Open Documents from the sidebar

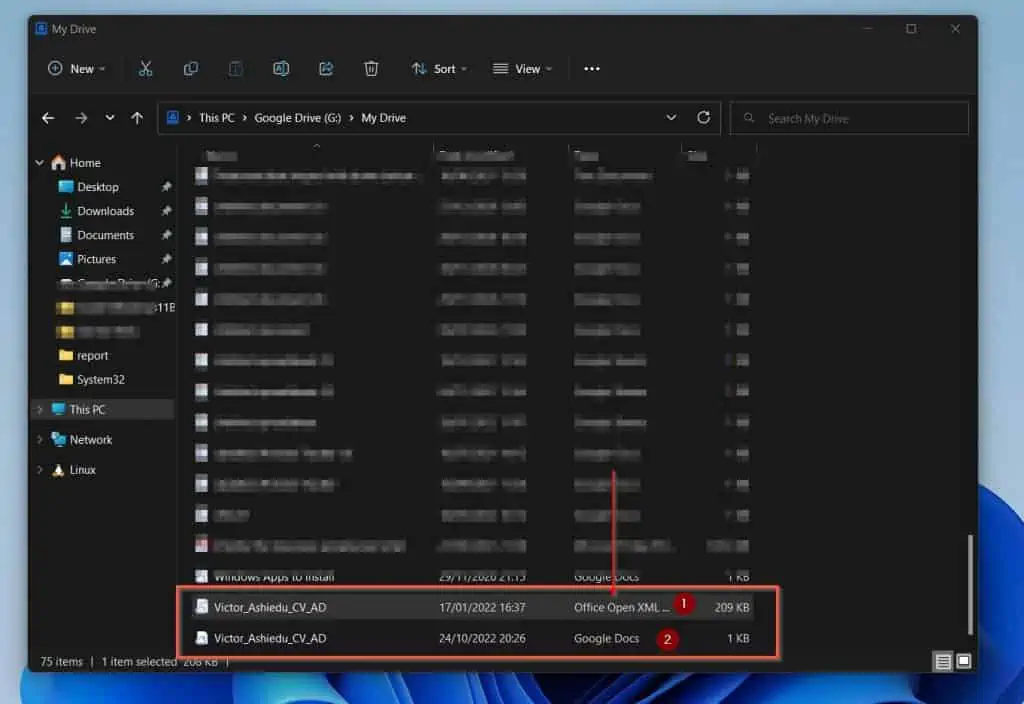click(x=105, y=235)
